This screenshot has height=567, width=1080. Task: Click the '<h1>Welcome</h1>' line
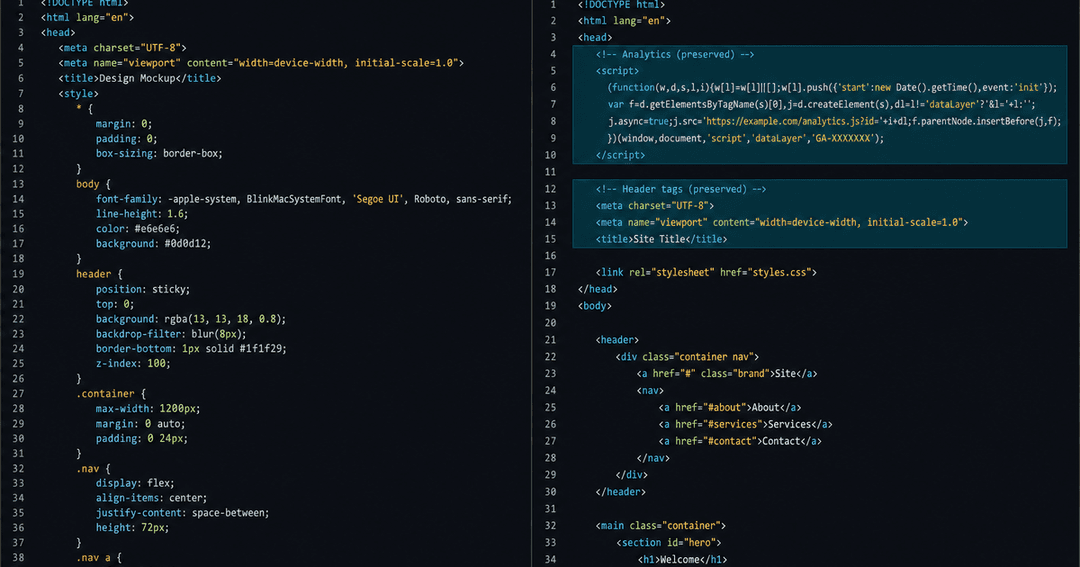682,559
